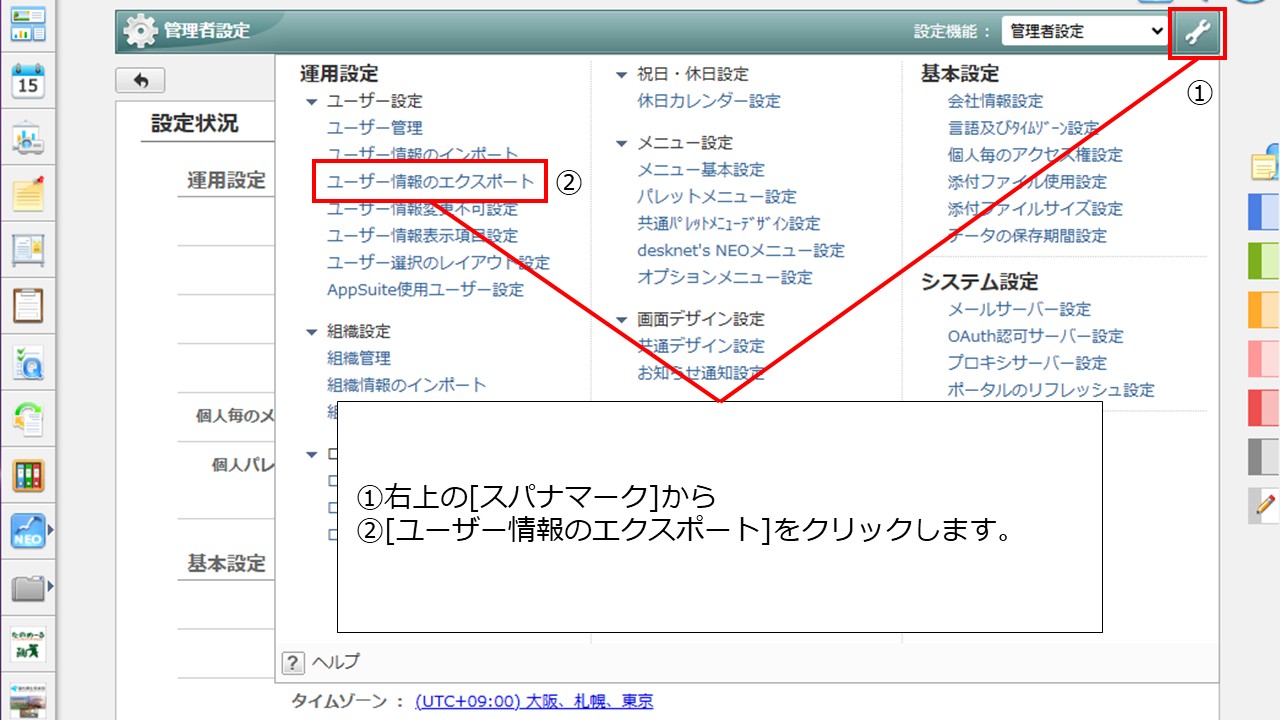Viewport: 1280px width, 720px height.
Task: Open the bulletin board icon in sidebar
Action: pyautogui.click(x=28, y=249)
